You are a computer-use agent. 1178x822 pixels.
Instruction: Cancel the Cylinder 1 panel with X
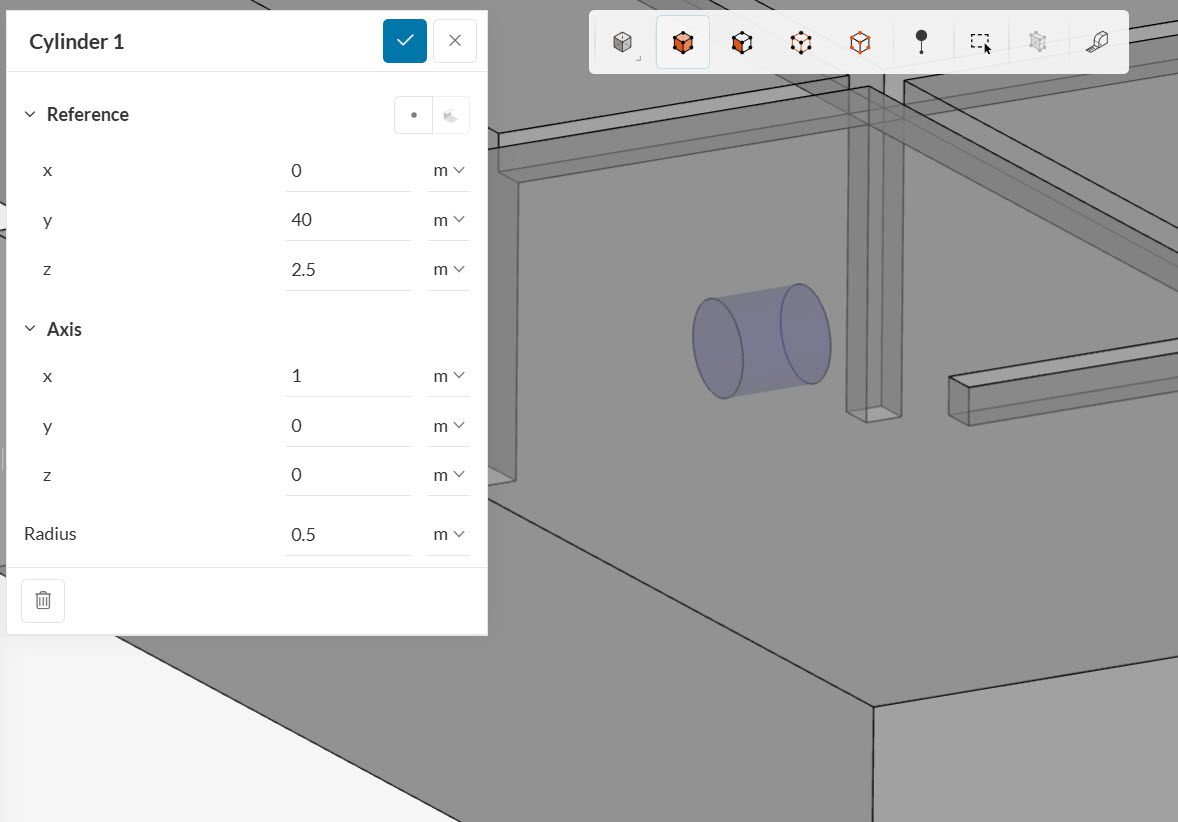coord(455,41)
